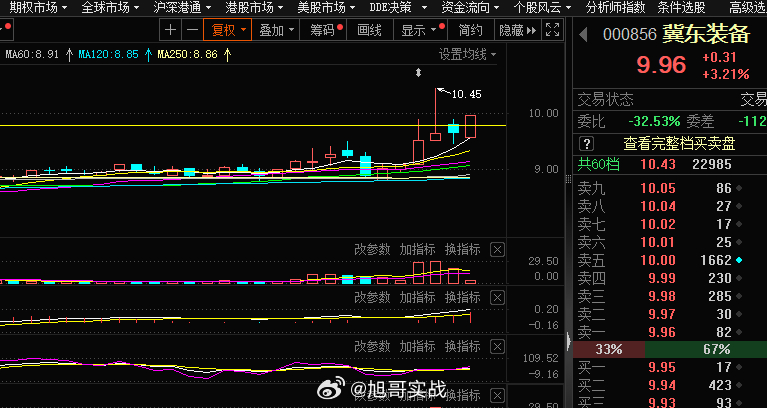Viewport: 767px width, 408px height.
Task: Click 改参数 in second indicator panel
Action: click(x=372, y=297)
